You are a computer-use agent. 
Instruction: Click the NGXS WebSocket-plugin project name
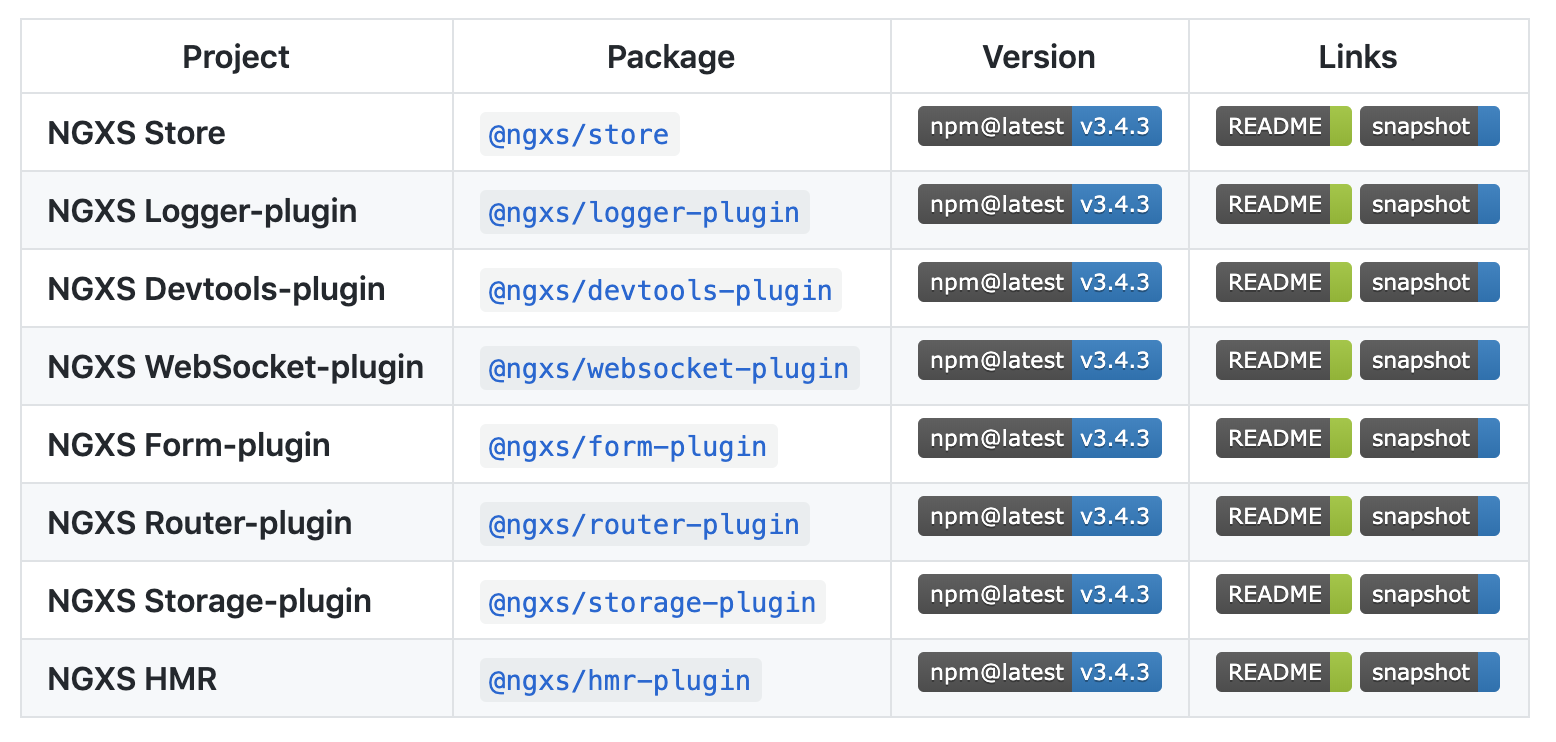tap(236, 367)
